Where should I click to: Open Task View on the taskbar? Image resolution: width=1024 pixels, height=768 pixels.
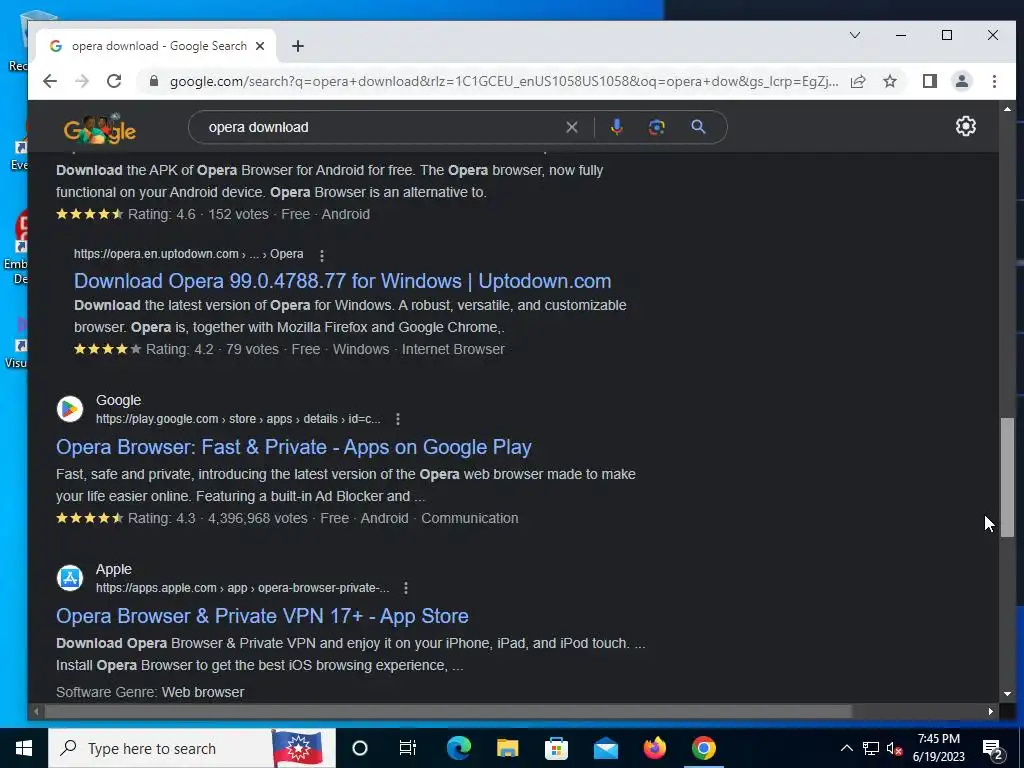tap(408, 748)
